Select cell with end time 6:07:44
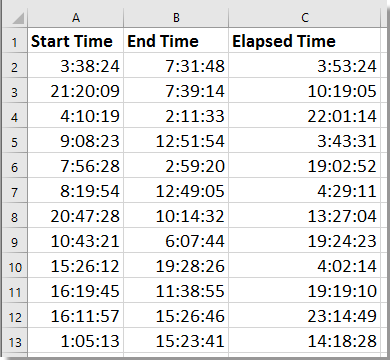390x360 pixels. pyautogui.click(x=176, y=241)
